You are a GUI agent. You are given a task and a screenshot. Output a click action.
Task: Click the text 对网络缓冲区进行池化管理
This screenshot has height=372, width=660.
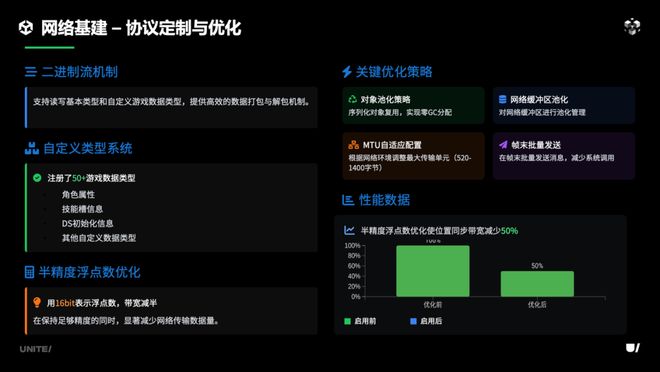[542, 112]
